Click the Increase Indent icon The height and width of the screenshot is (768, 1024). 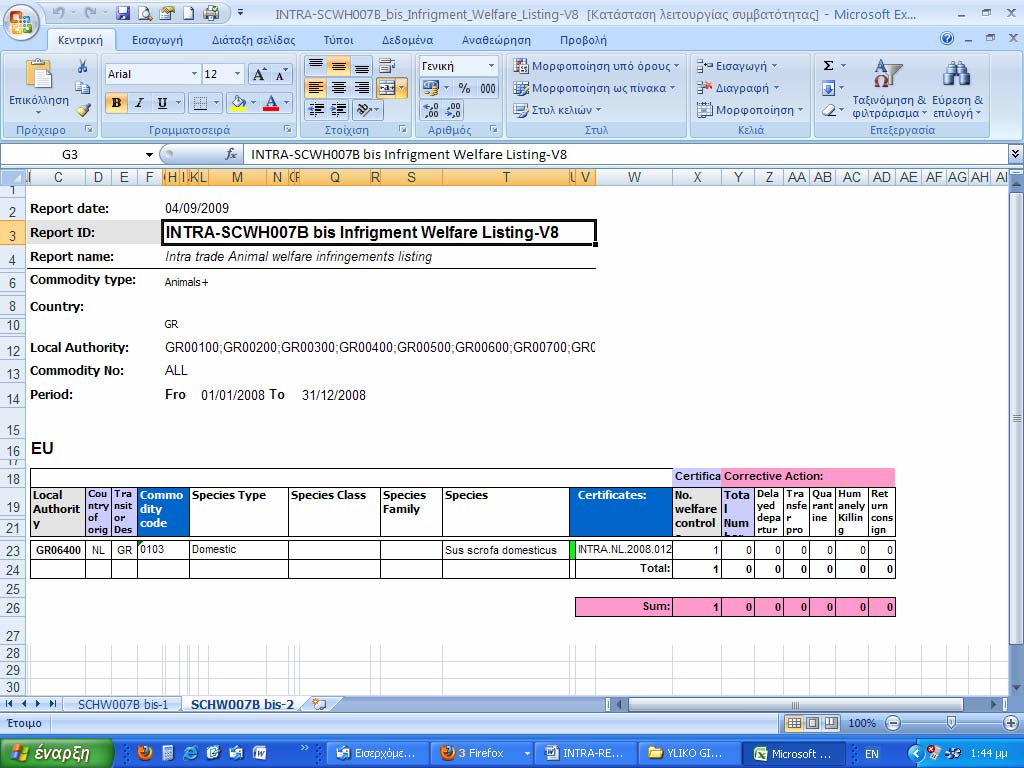[x=338, y=110]
